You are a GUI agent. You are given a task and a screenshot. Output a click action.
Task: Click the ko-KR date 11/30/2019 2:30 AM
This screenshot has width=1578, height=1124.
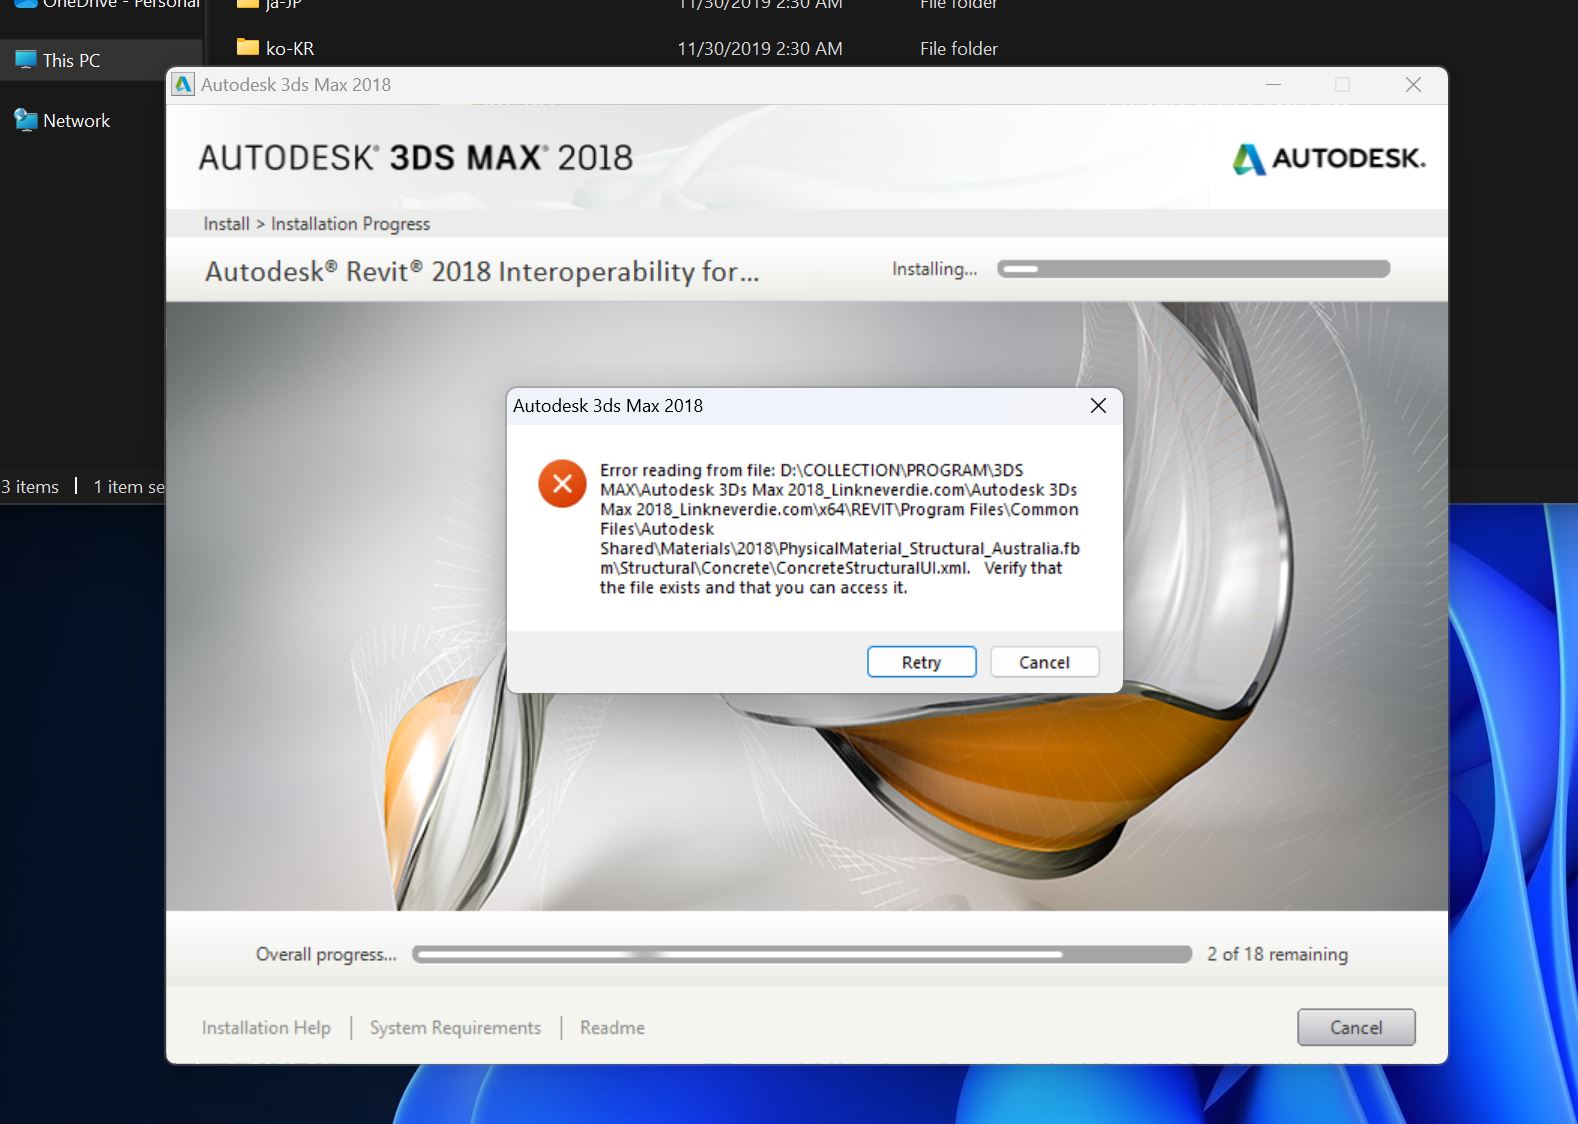(760, 48)
